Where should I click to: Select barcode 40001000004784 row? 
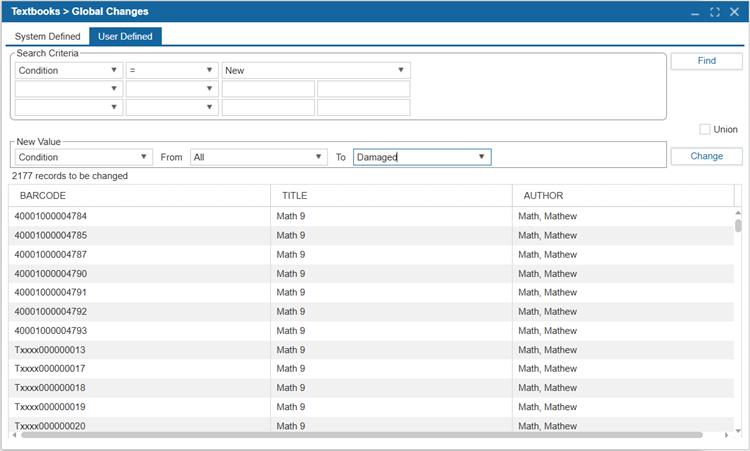371,216
